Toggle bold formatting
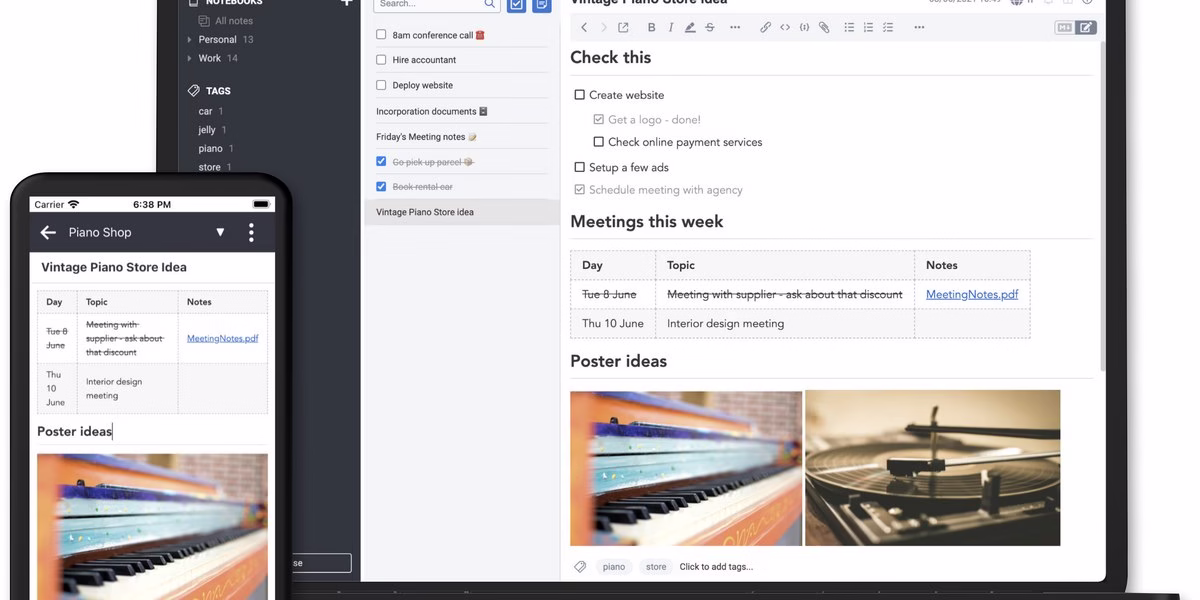The height and width of the screenshot is (600, 1200). pyautogui.click(x=652, y=27)
